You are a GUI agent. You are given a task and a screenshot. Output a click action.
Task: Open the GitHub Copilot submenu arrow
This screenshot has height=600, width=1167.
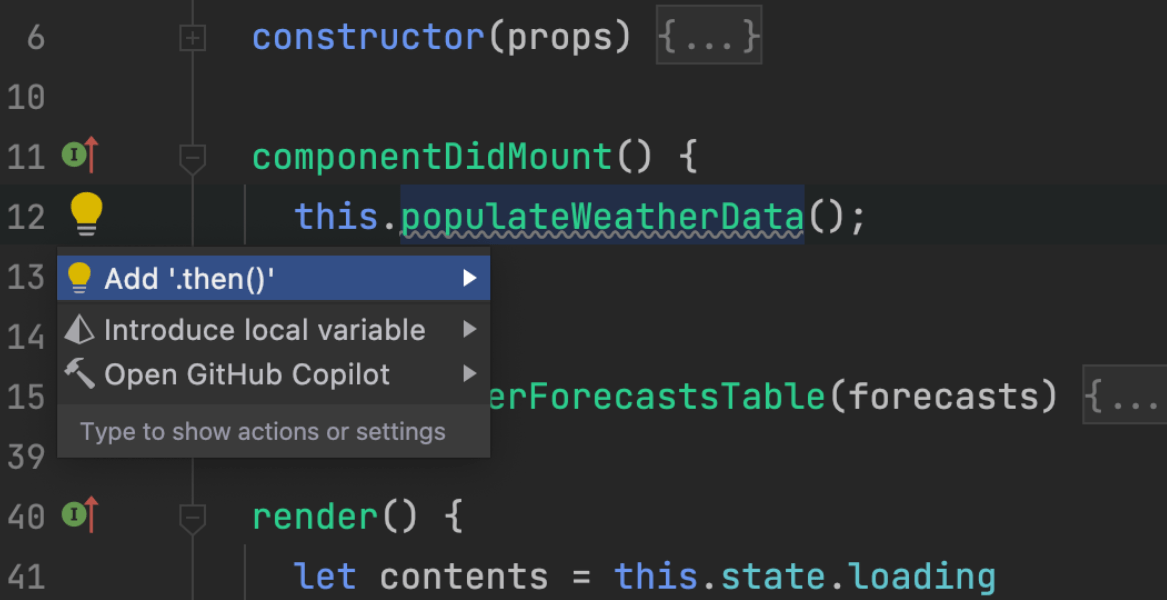[470, 374]
